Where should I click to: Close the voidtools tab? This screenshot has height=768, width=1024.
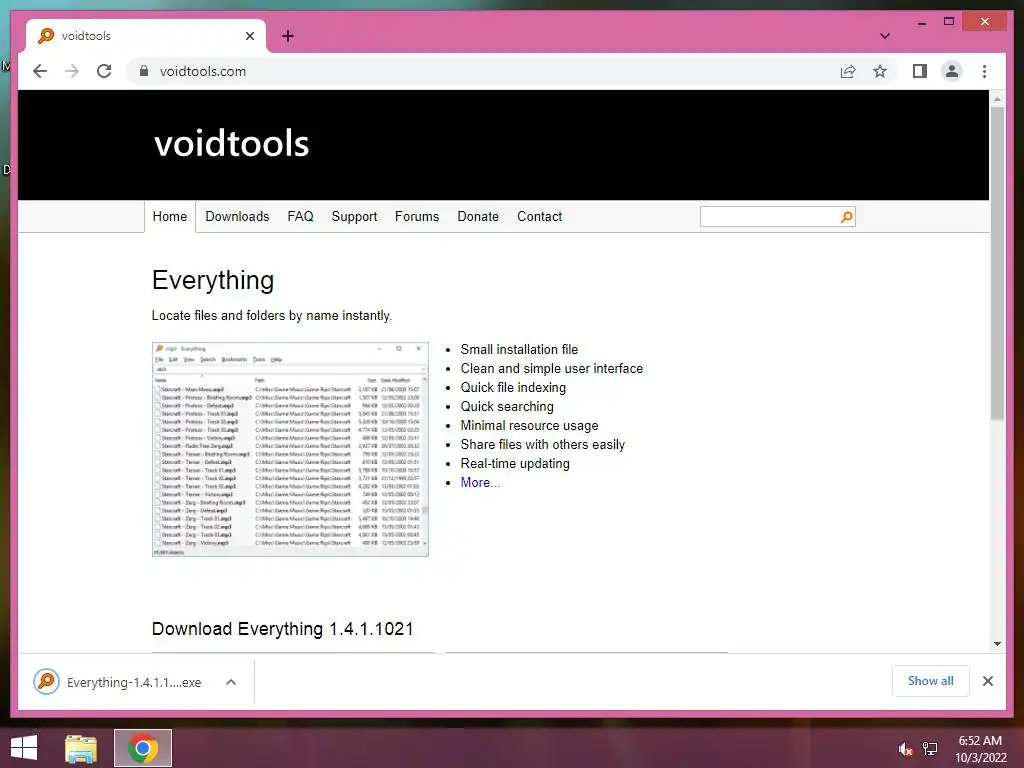click(249, 36)
